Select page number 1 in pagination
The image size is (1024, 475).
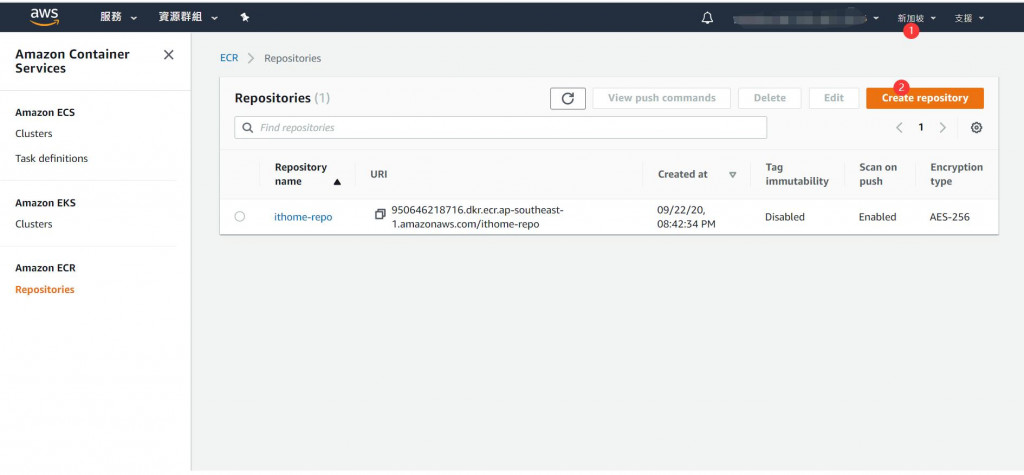[921, 128]
